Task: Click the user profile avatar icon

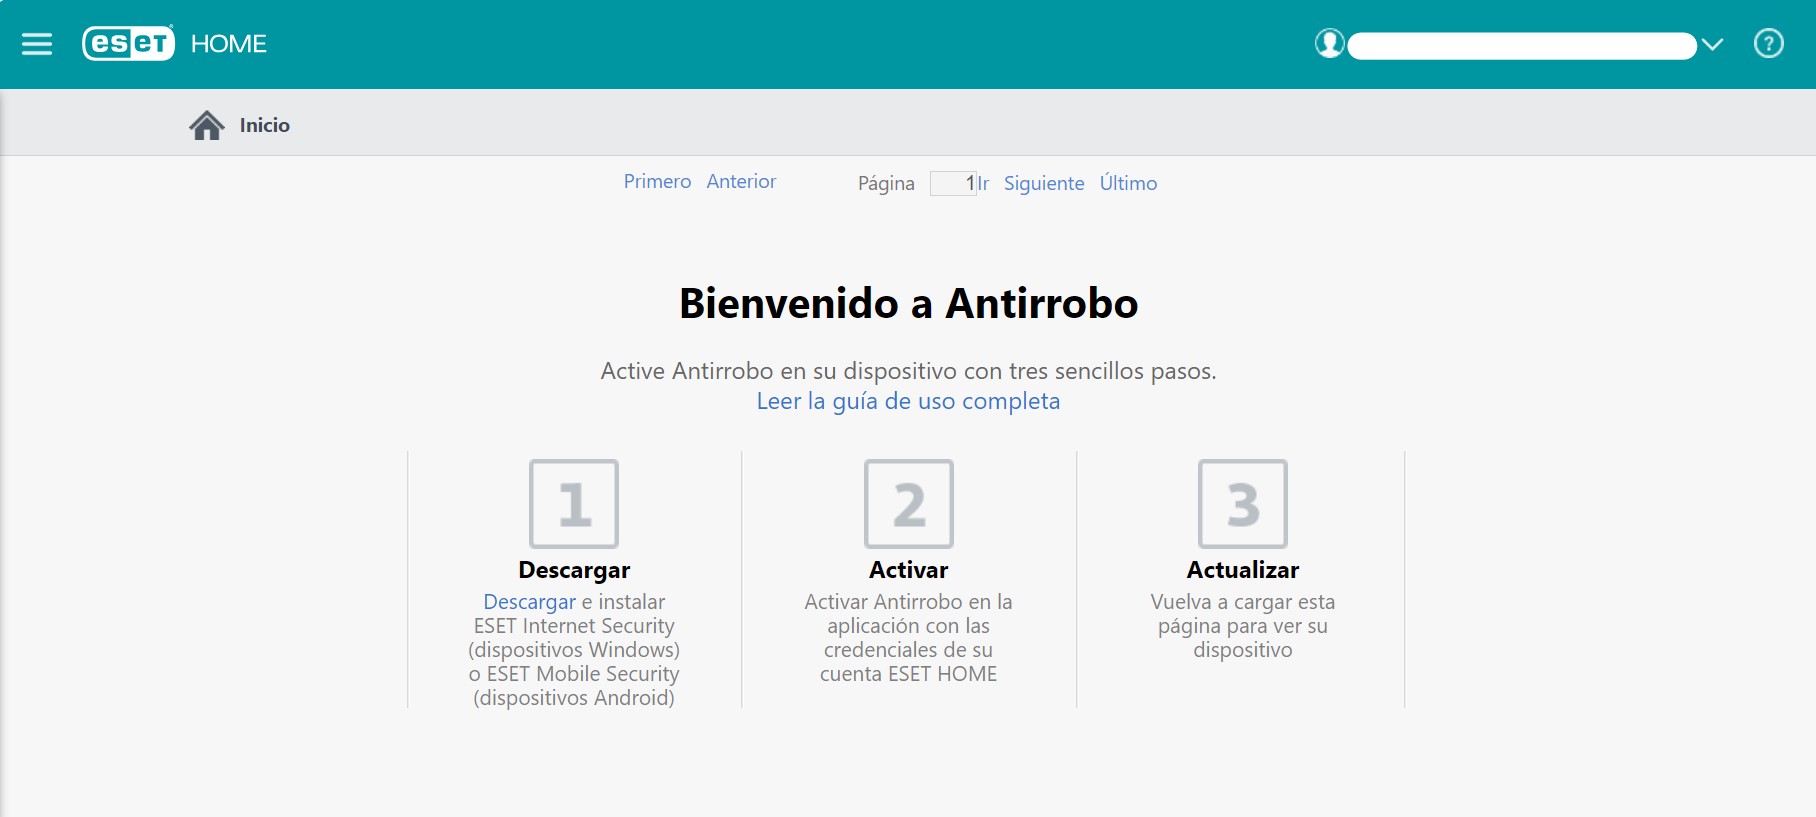Action: coord(1329,44)
